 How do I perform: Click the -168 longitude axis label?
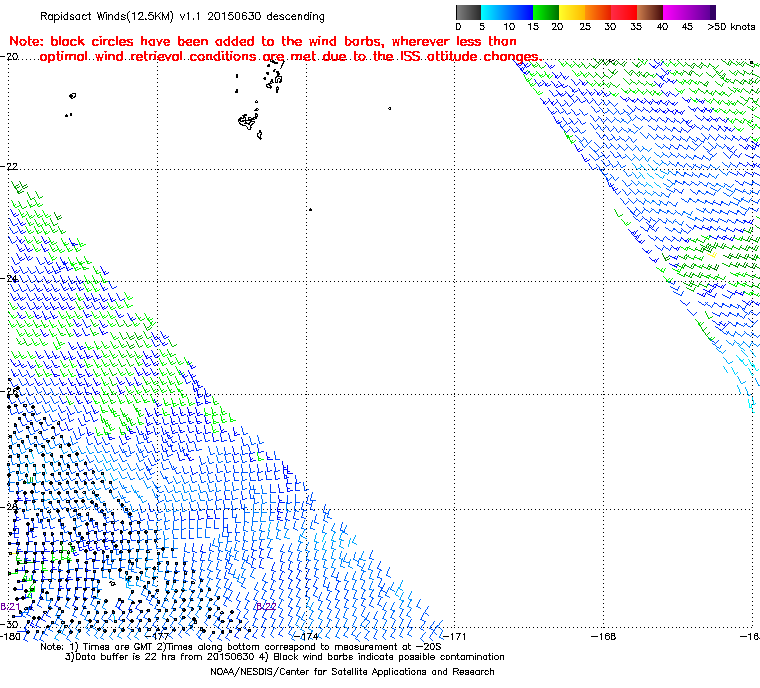click(604, 636)
